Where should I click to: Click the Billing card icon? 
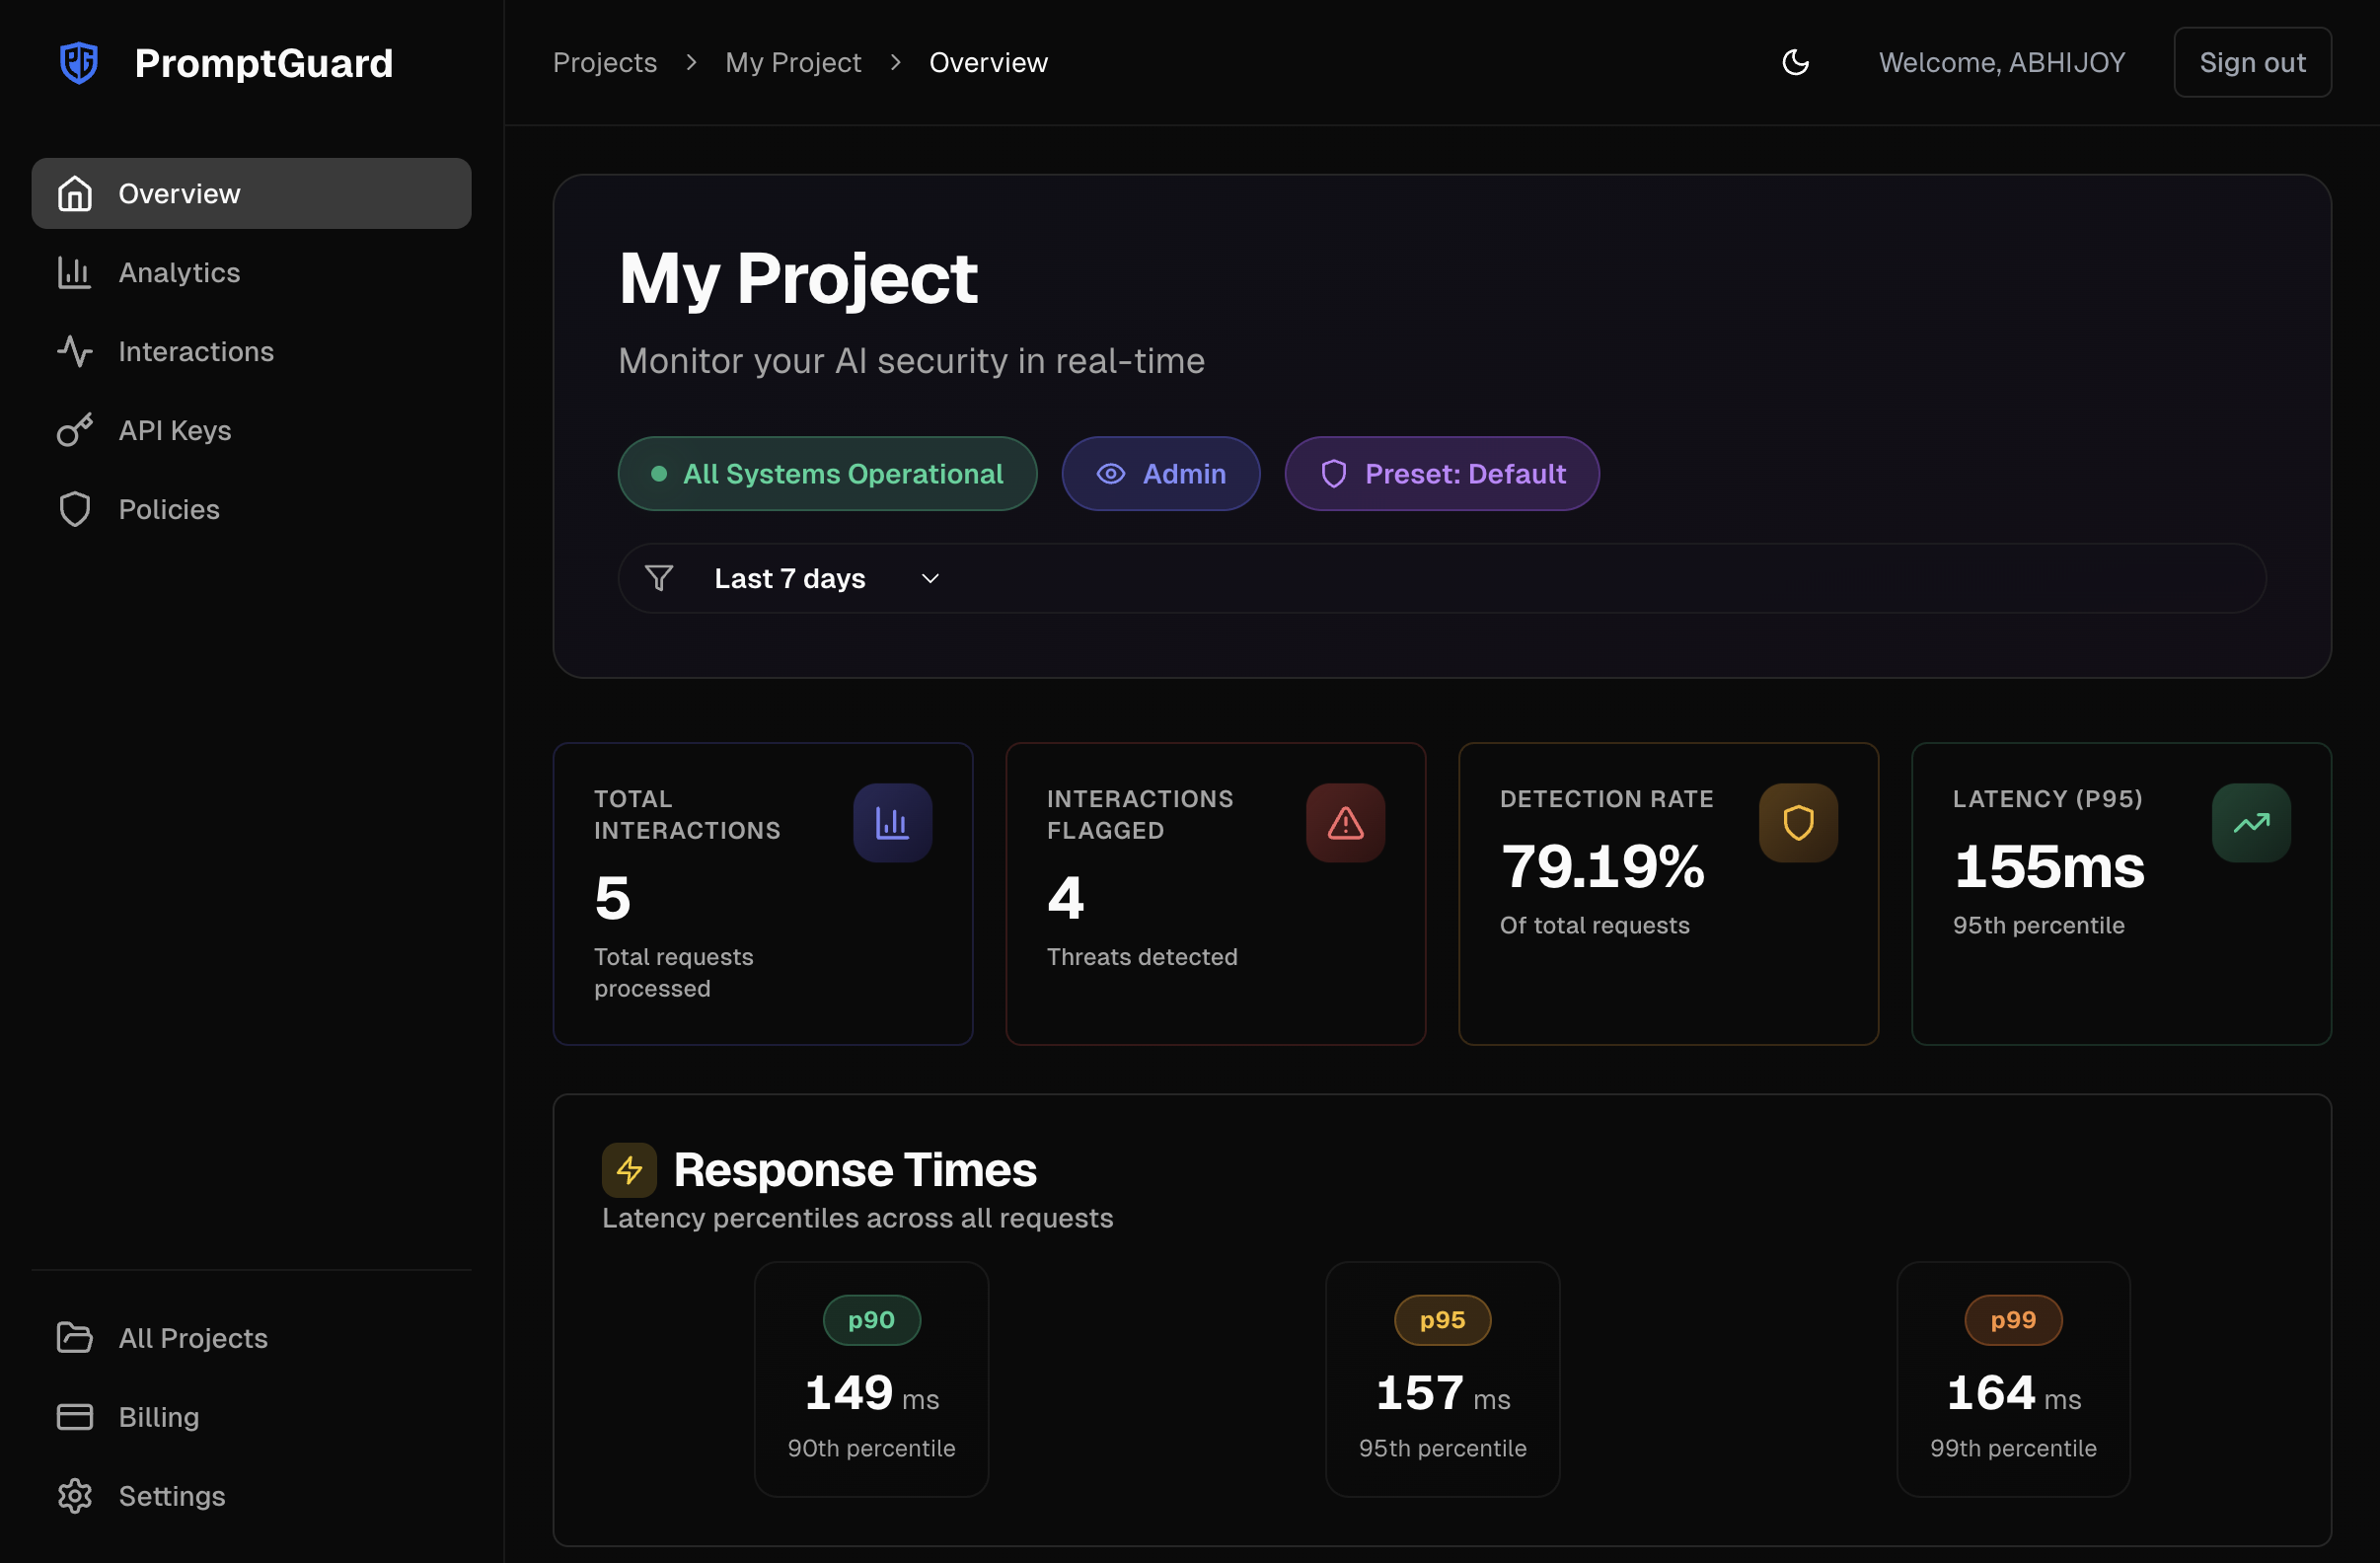coord(75,1417)
